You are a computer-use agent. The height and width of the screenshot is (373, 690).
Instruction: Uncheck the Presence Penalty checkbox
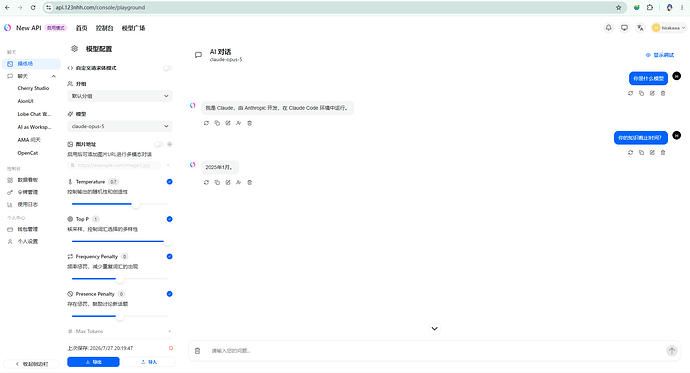tap(169, 294)
